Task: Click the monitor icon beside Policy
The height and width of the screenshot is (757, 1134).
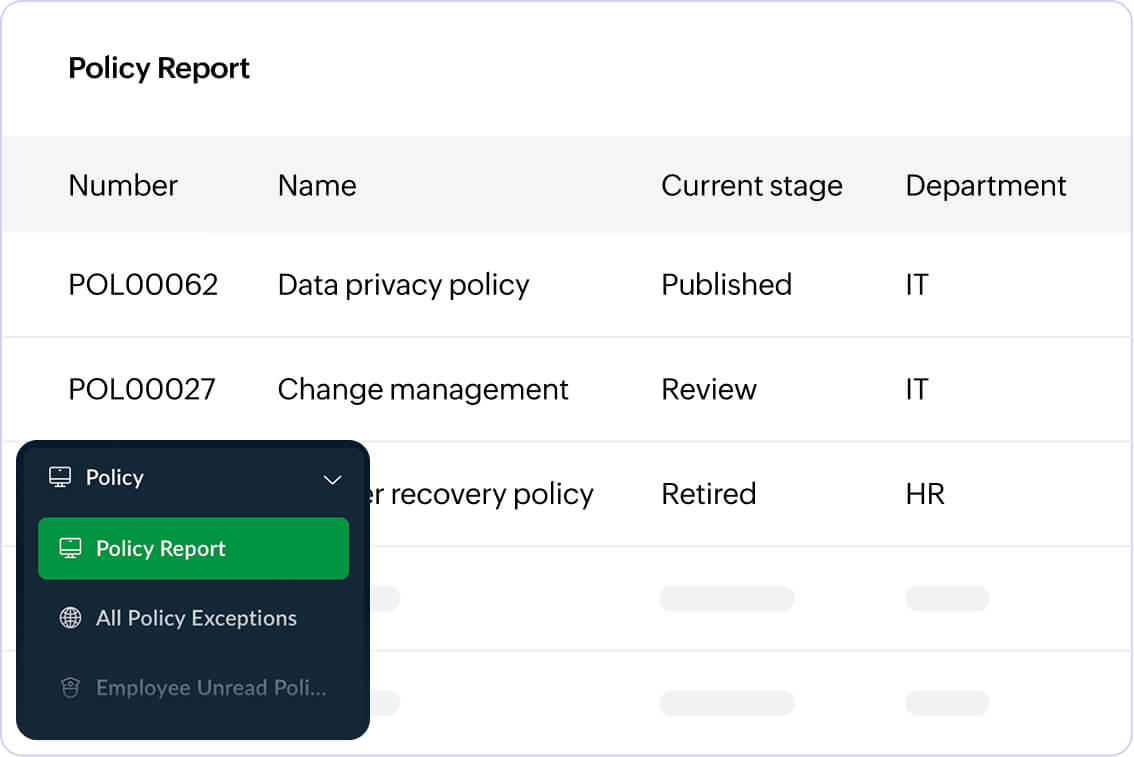Action: pyautogui.click(x=60, y=478)
